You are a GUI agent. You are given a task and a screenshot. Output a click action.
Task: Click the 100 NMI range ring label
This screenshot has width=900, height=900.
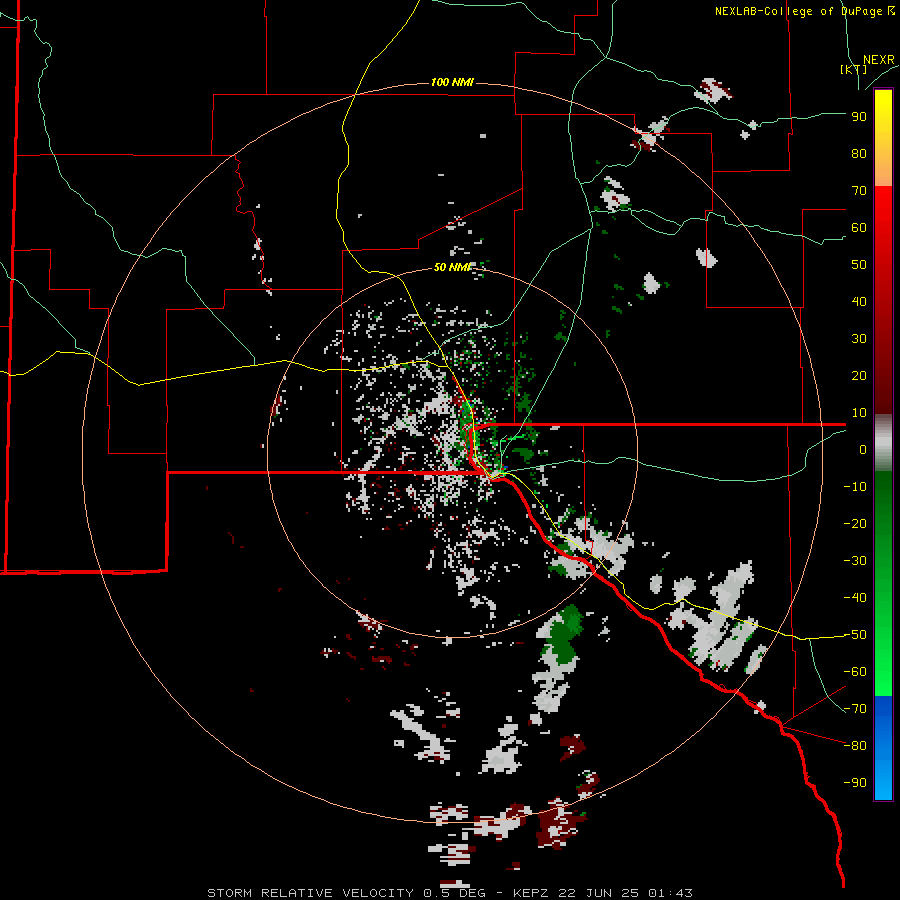(452, 83)
